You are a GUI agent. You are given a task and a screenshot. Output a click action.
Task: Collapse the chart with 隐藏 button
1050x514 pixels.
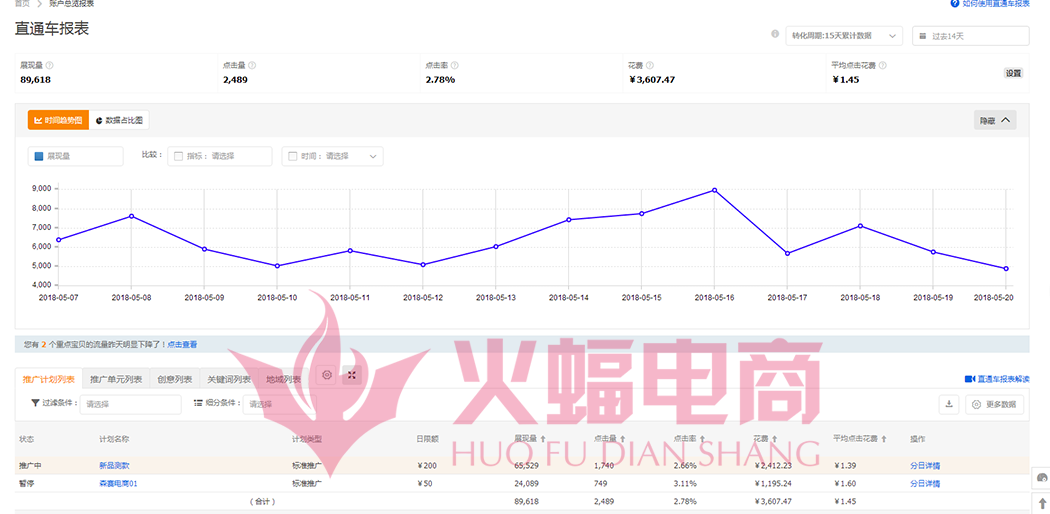[x=994, y=120]
